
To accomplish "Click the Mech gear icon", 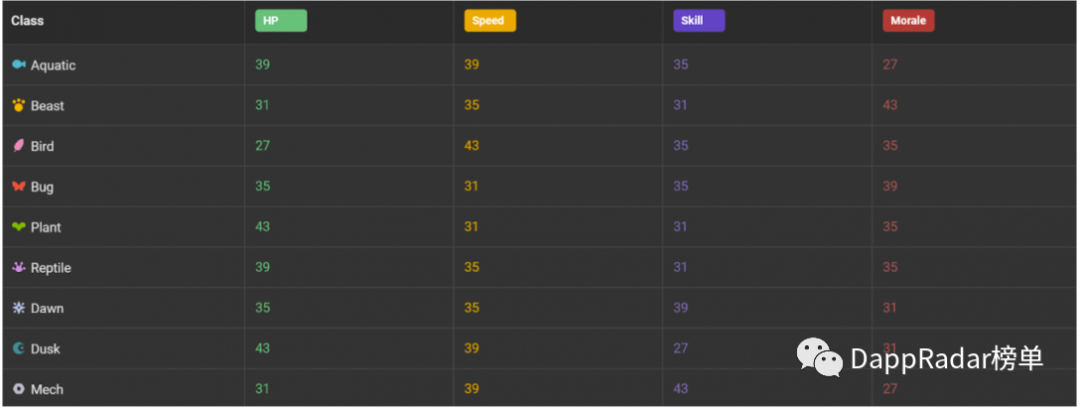I will (19, 389).
